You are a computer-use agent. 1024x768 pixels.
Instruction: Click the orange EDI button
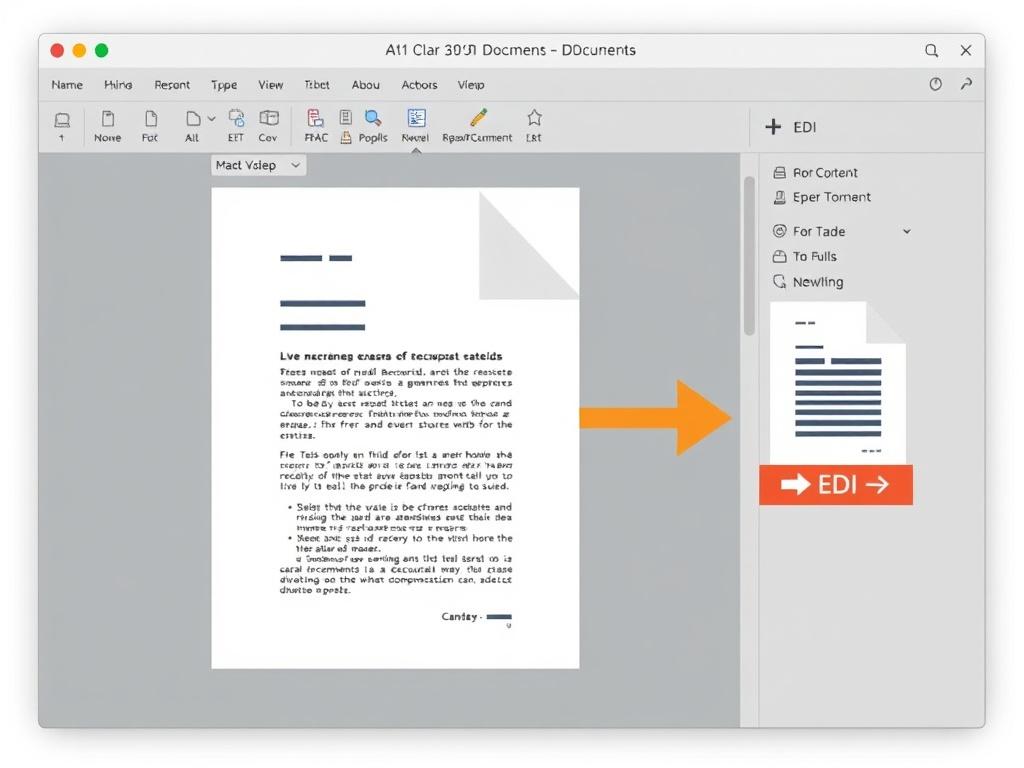tap(835, 485)
